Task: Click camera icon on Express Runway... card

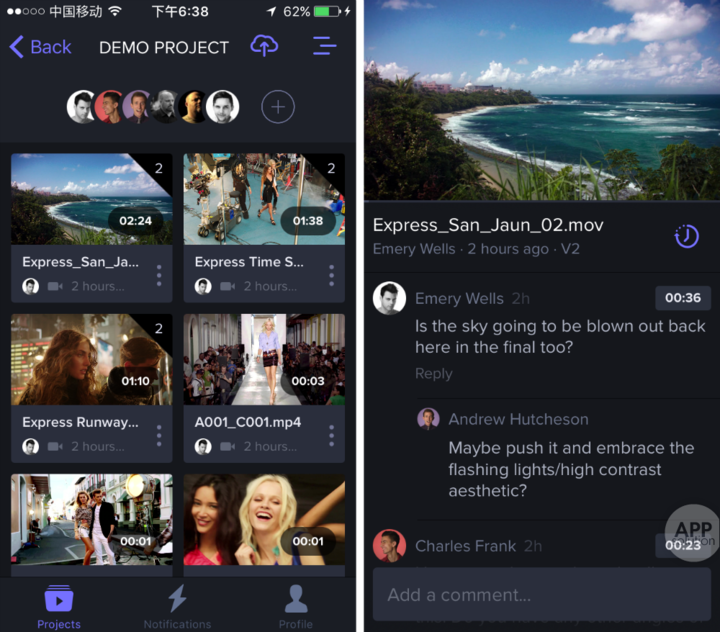Action: [55, 446]
